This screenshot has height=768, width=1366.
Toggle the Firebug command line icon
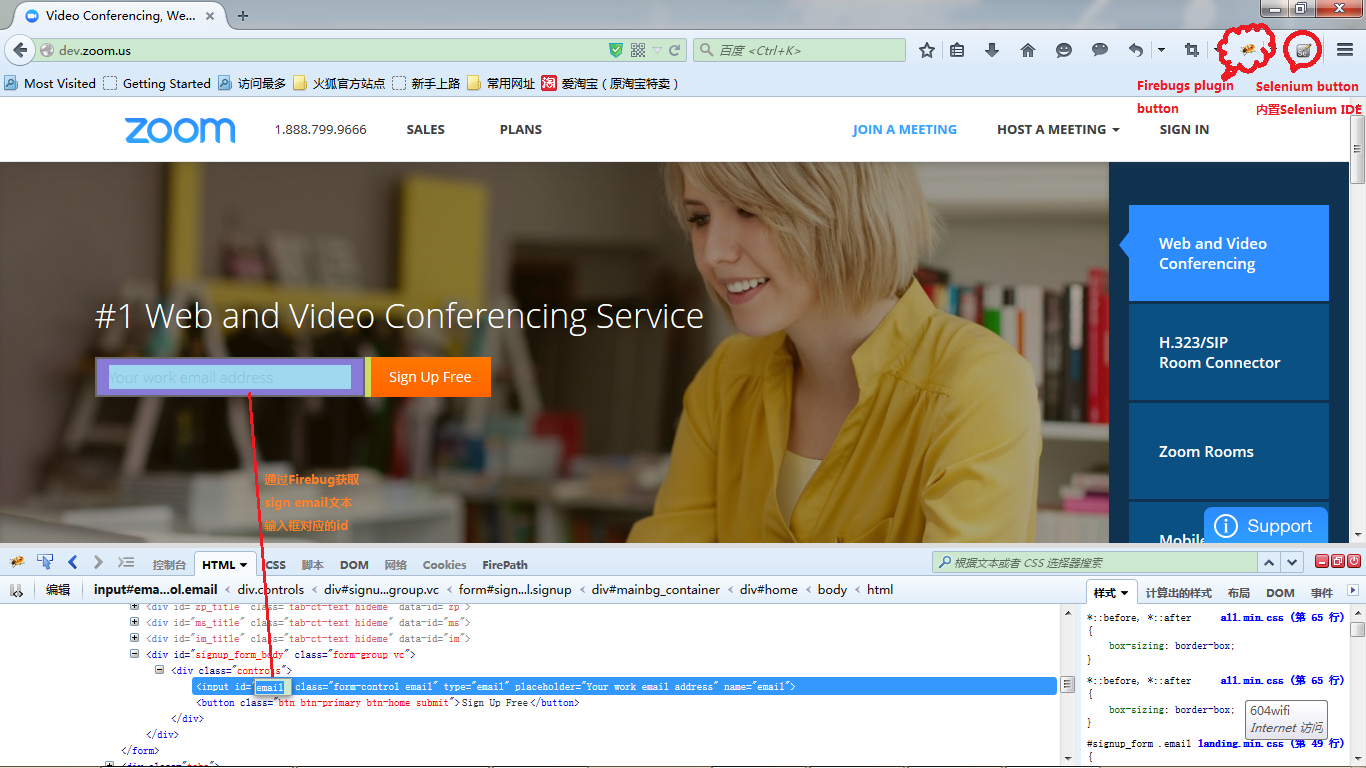pyautogui.click(x=126, y=562)
